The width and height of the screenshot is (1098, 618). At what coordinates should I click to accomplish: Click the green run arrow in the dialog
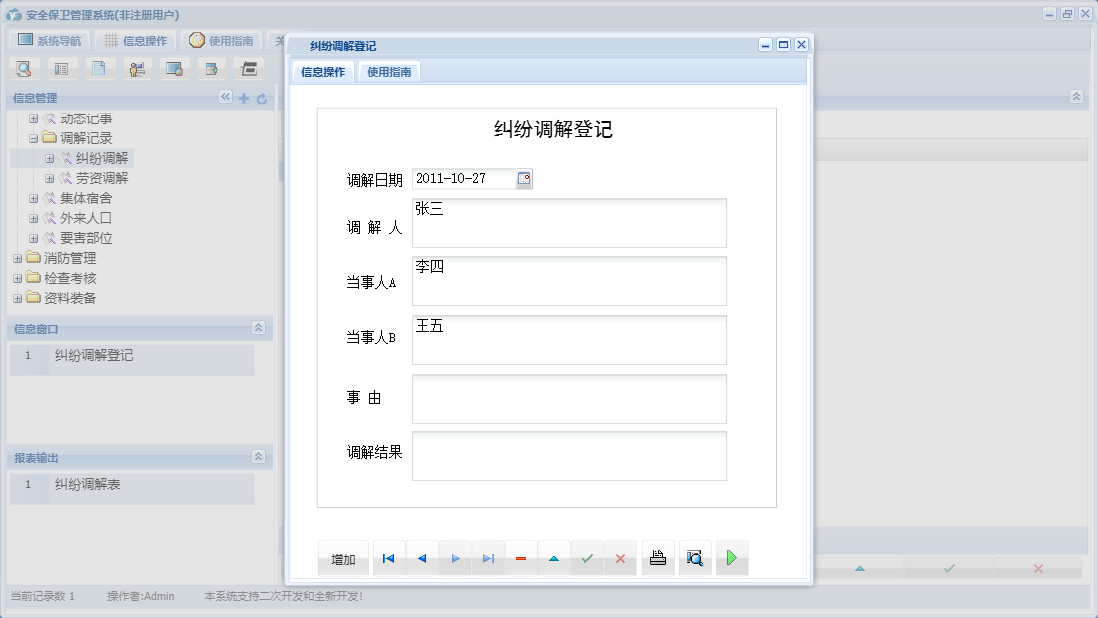731,558
